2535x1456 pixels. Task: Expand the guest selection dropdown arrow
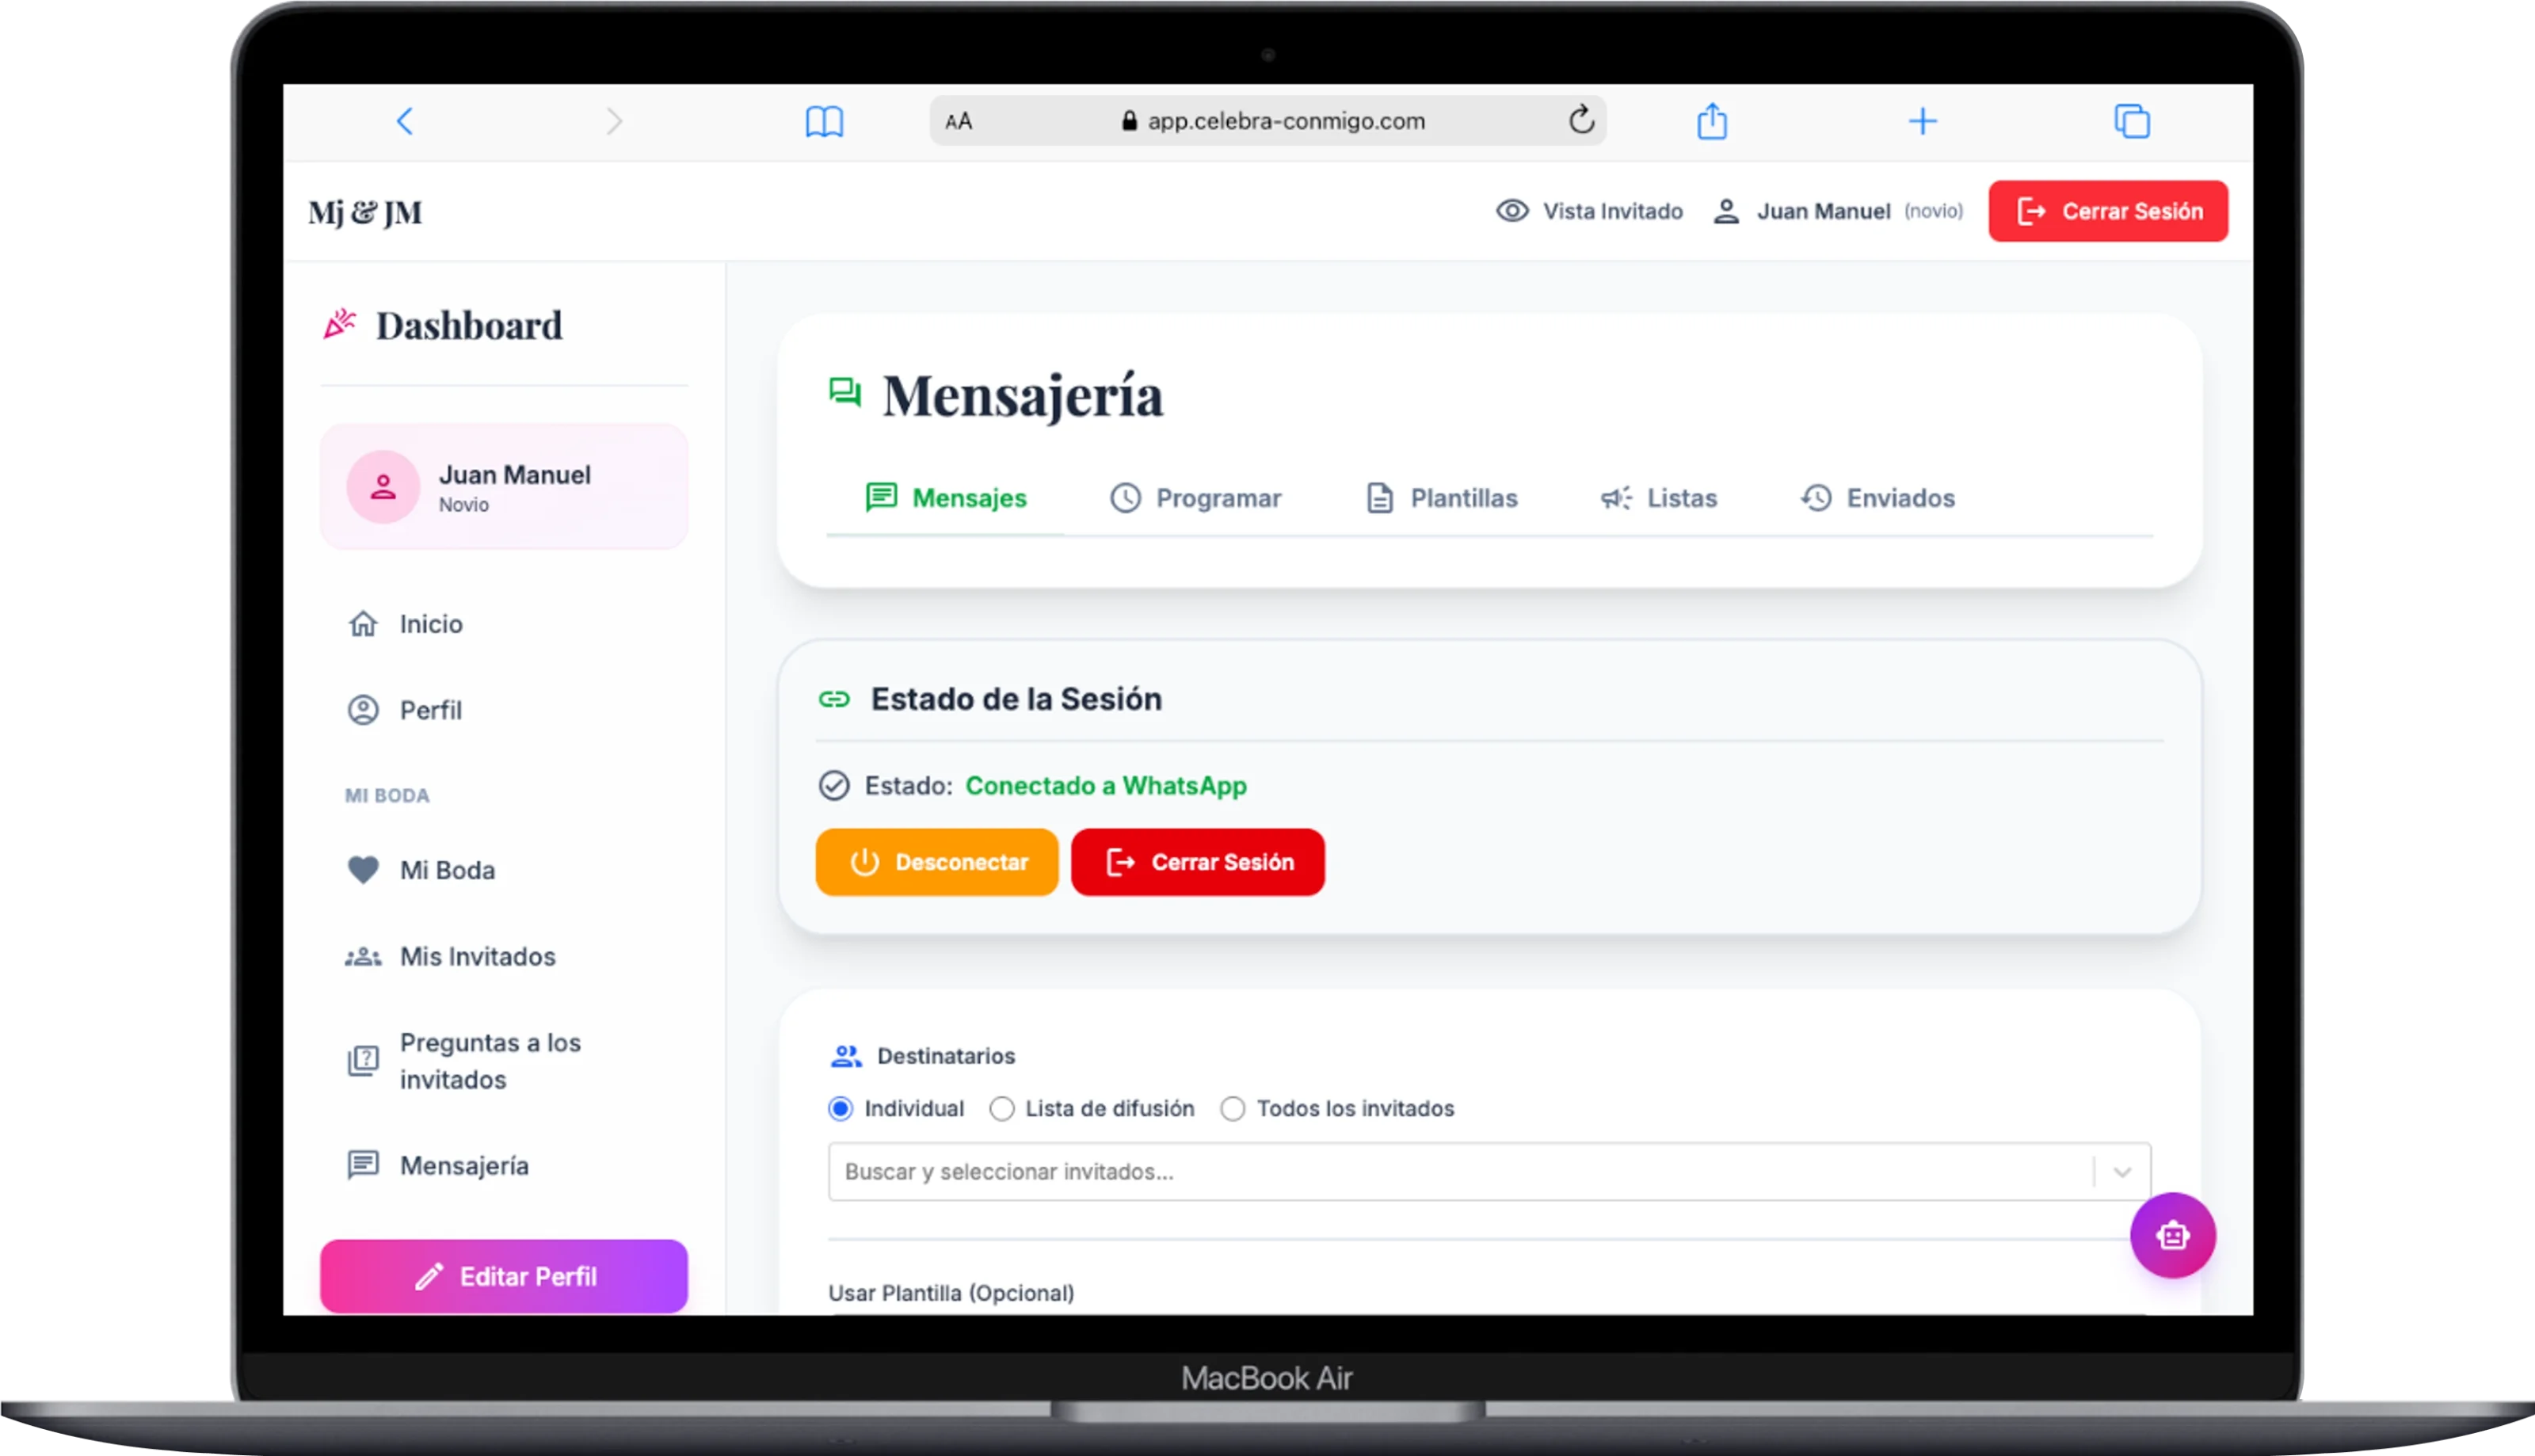click(x=2121, y=1171)
